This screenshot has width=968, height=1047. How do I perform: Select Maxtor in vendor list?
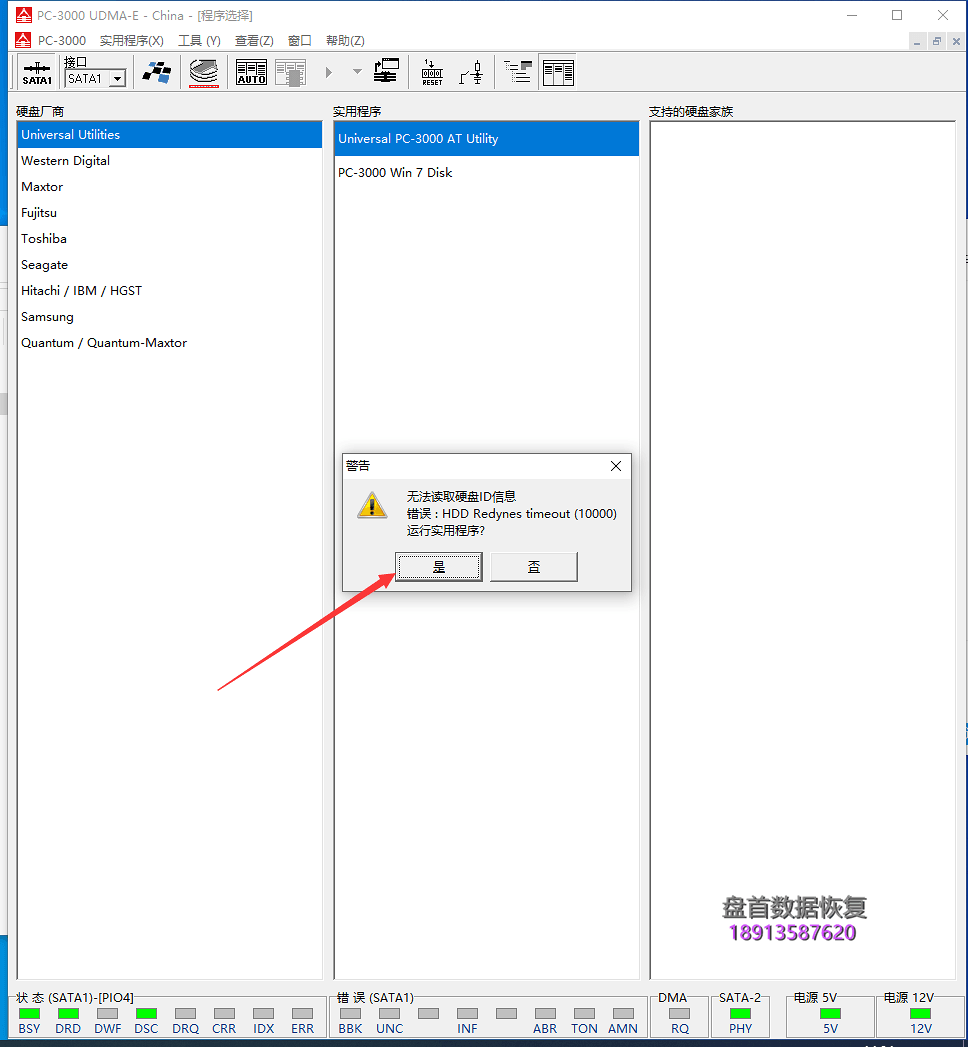pyautogui.click(x=170, y=187)
